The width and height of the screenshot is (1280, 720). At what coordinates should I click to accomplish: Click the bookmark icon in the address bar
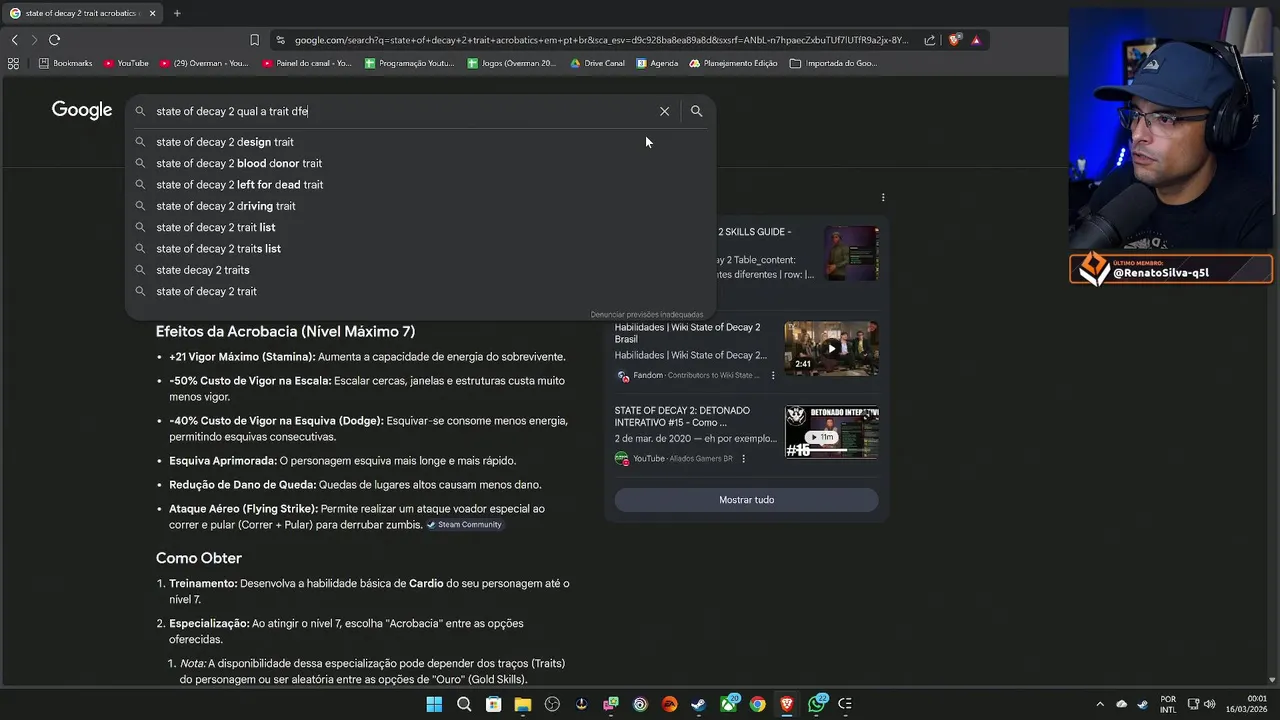tap(254, 40)
